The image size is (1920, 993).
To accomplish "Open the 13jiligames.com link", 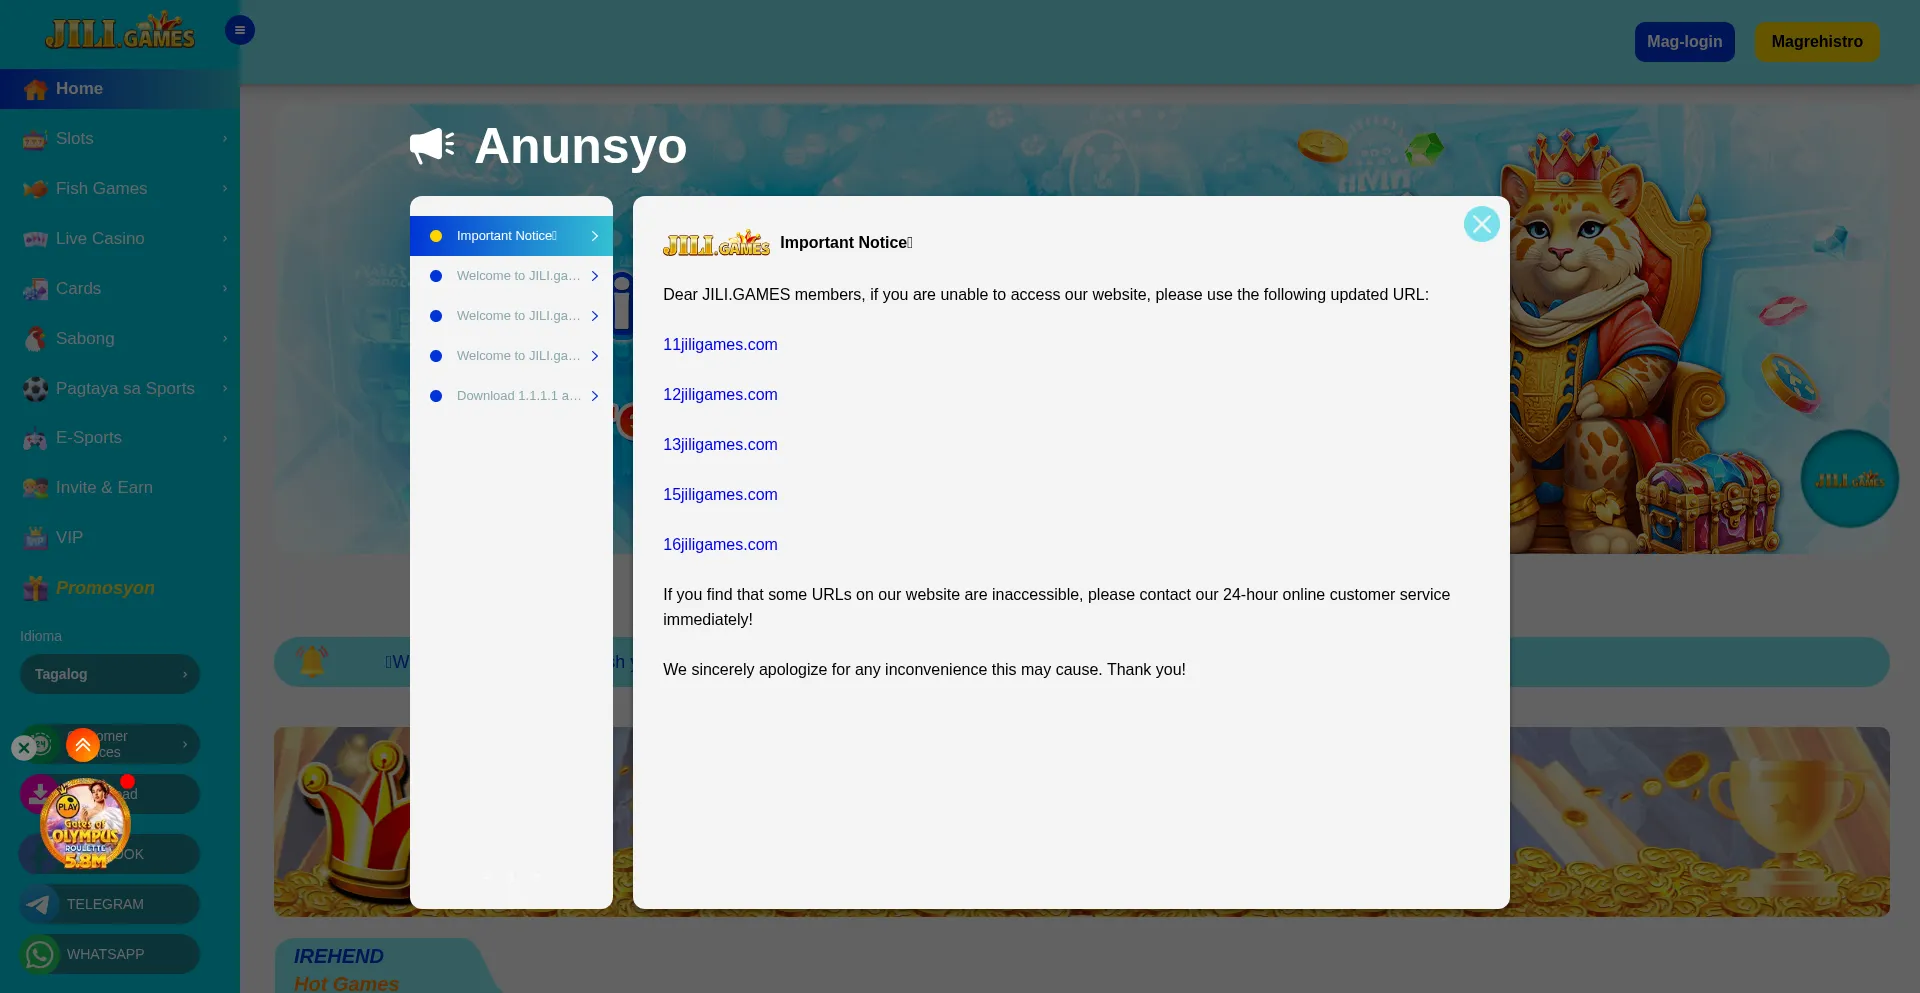I will click(720, 445).
